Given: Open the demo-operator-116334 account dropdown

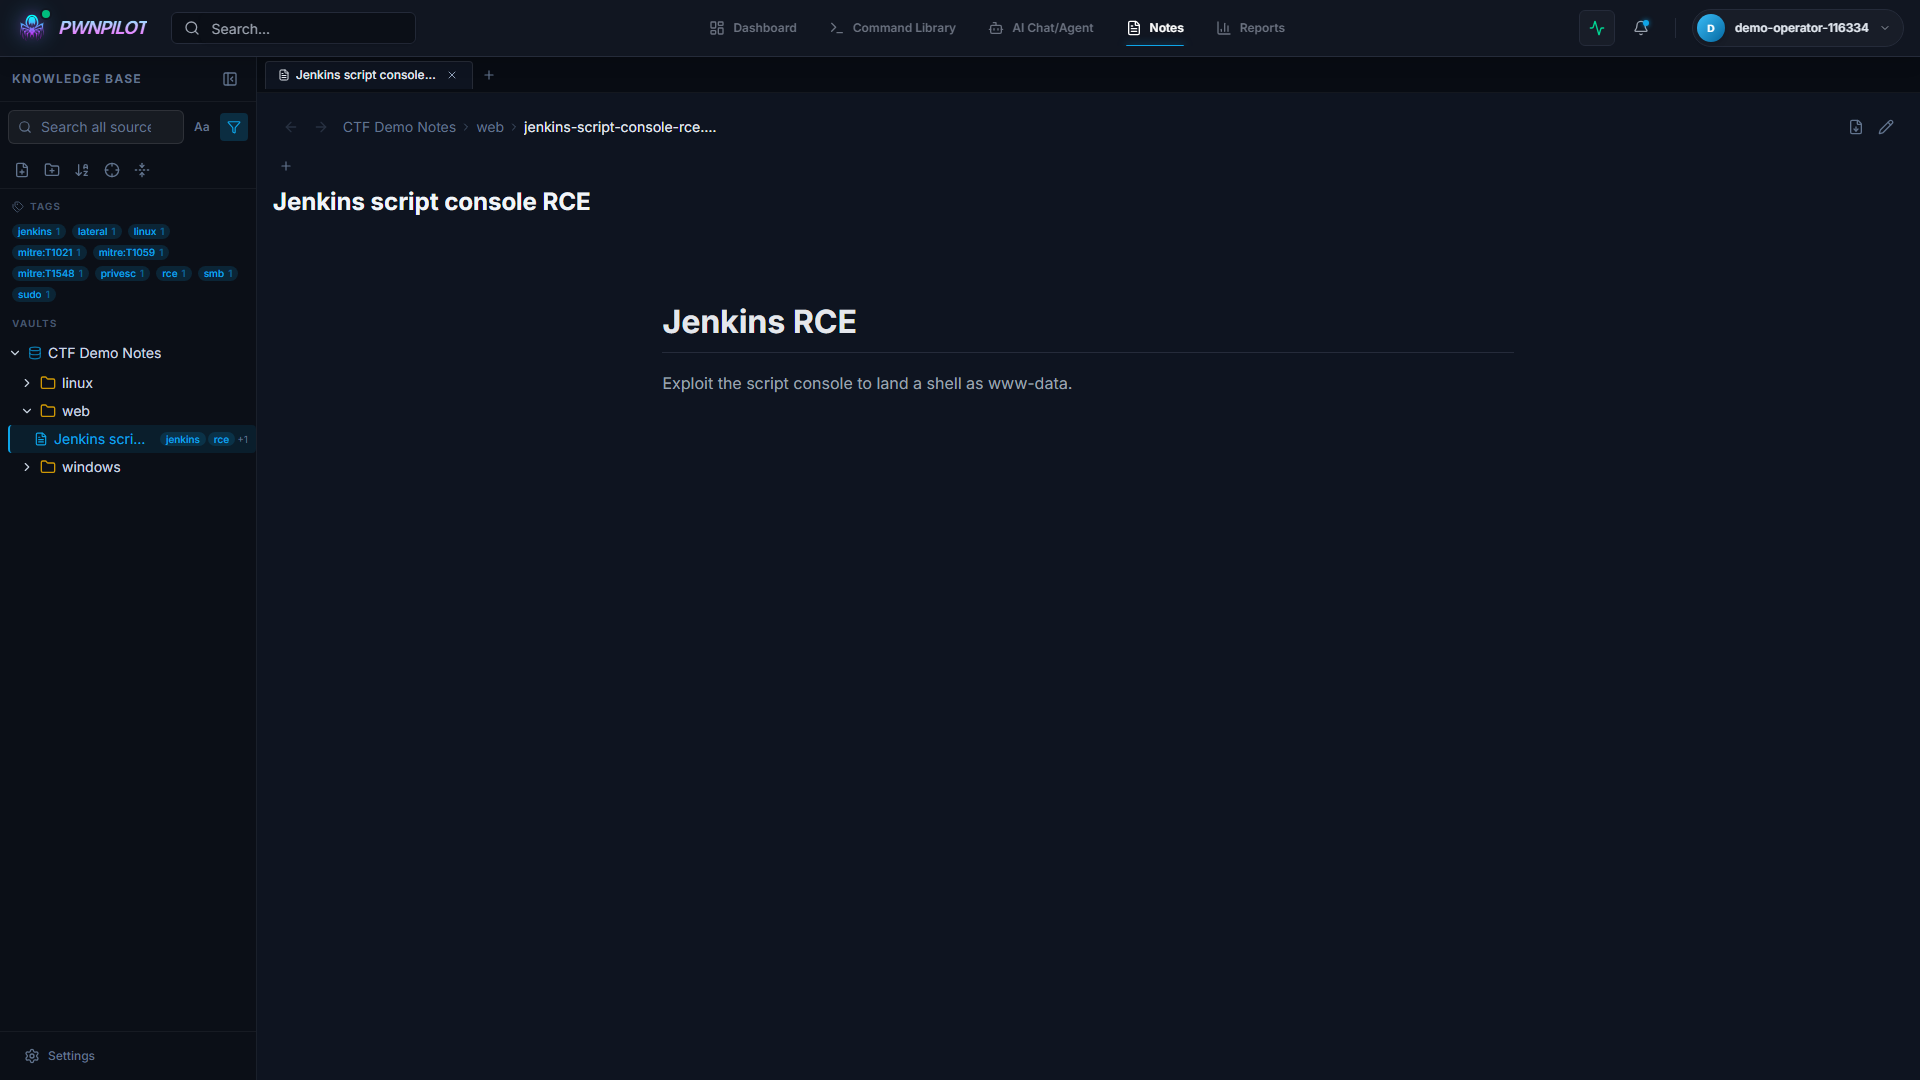Looking at the screenshot, I should pos(1797,28).
